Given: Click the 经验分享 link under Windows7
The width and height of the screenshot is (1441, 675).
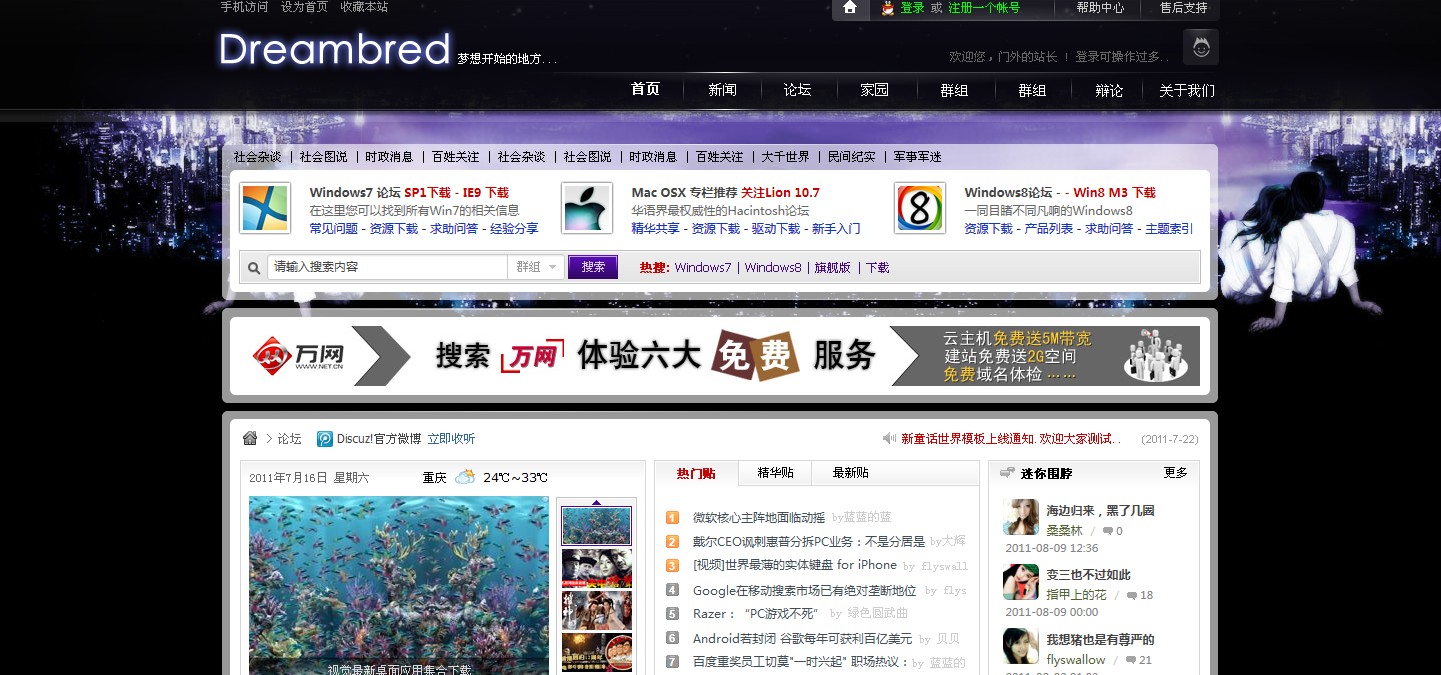Looking at the screenshot, I should click(x=514, y=229).
